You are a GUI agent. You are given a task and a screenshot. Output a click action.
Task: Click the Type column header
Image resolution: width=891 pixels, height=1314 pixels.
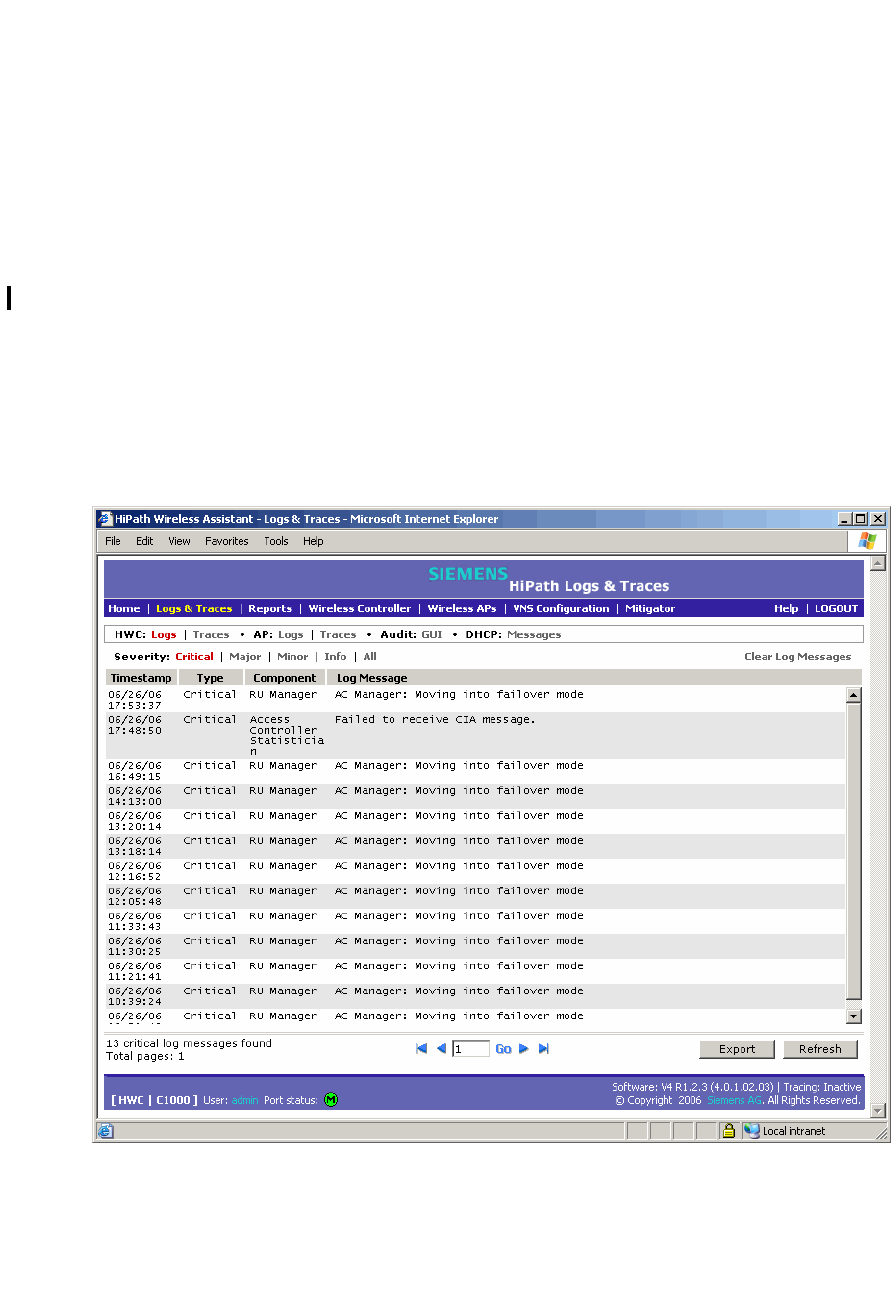(x=210, y=678)
